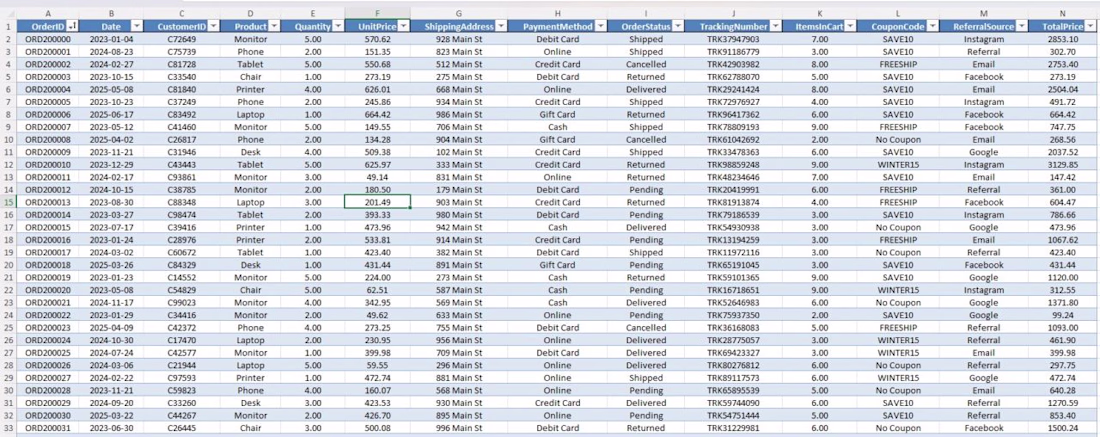Expand the ItemsInCart filter dropdown
Screen dimensions: 1100x437
pos(849,27)
